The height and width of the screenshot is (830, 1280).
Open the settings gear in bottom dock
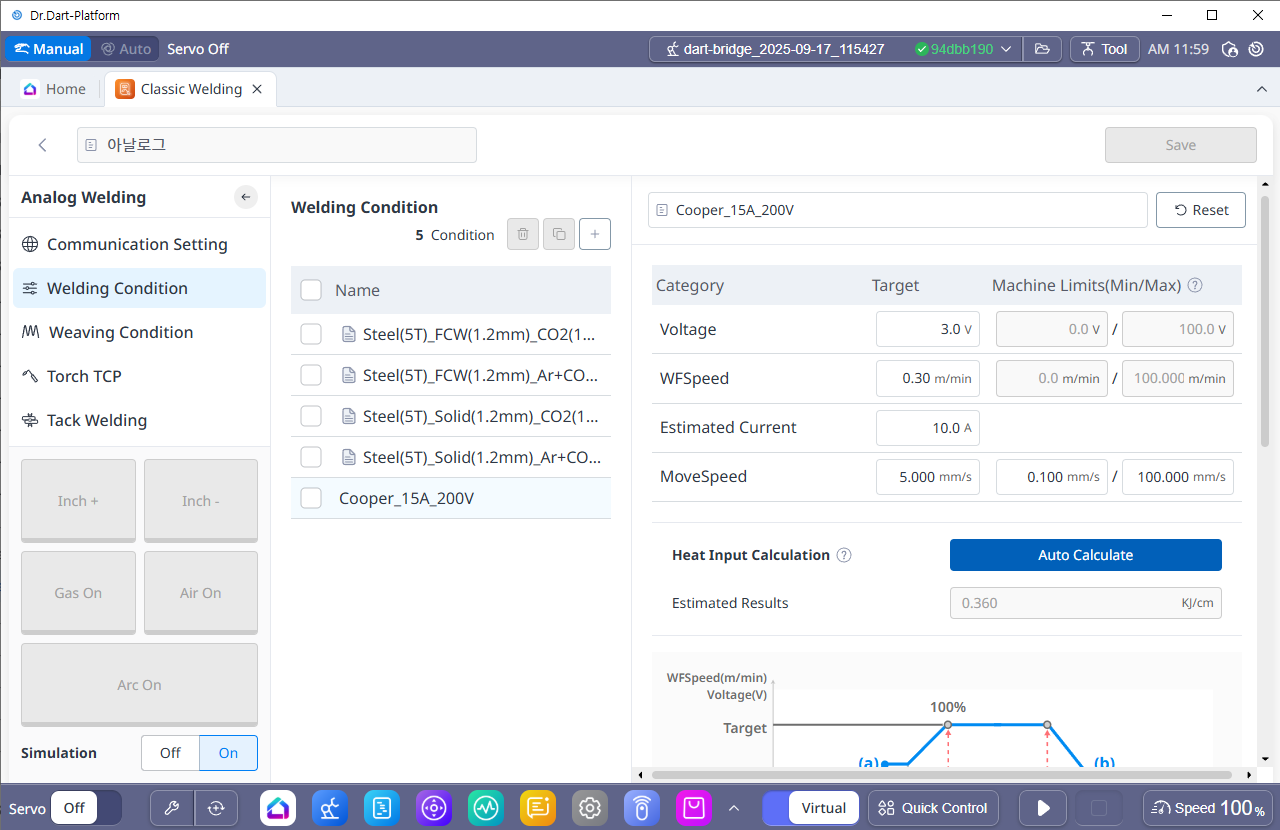[589, 808]
